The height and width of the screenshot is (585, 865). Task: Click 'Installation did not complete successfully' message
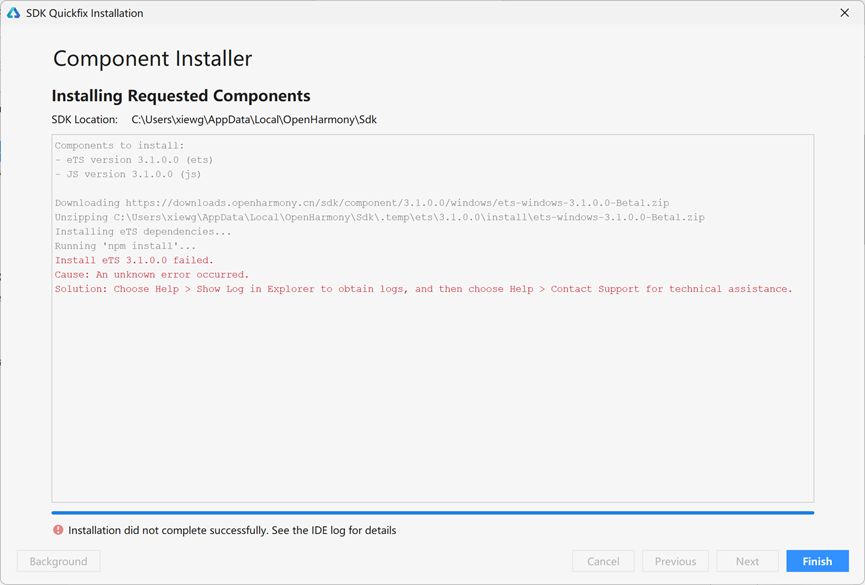[232, 530]
